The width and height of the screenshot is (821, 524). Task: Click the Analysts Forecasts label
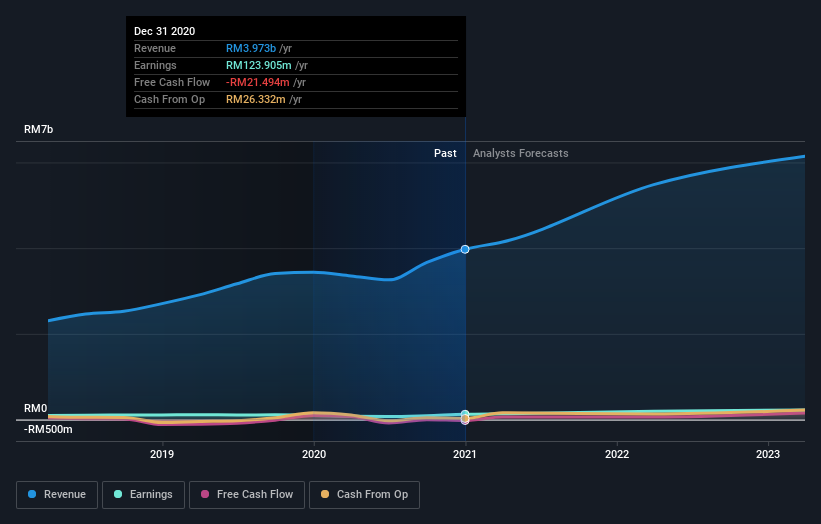click(520, 153)
